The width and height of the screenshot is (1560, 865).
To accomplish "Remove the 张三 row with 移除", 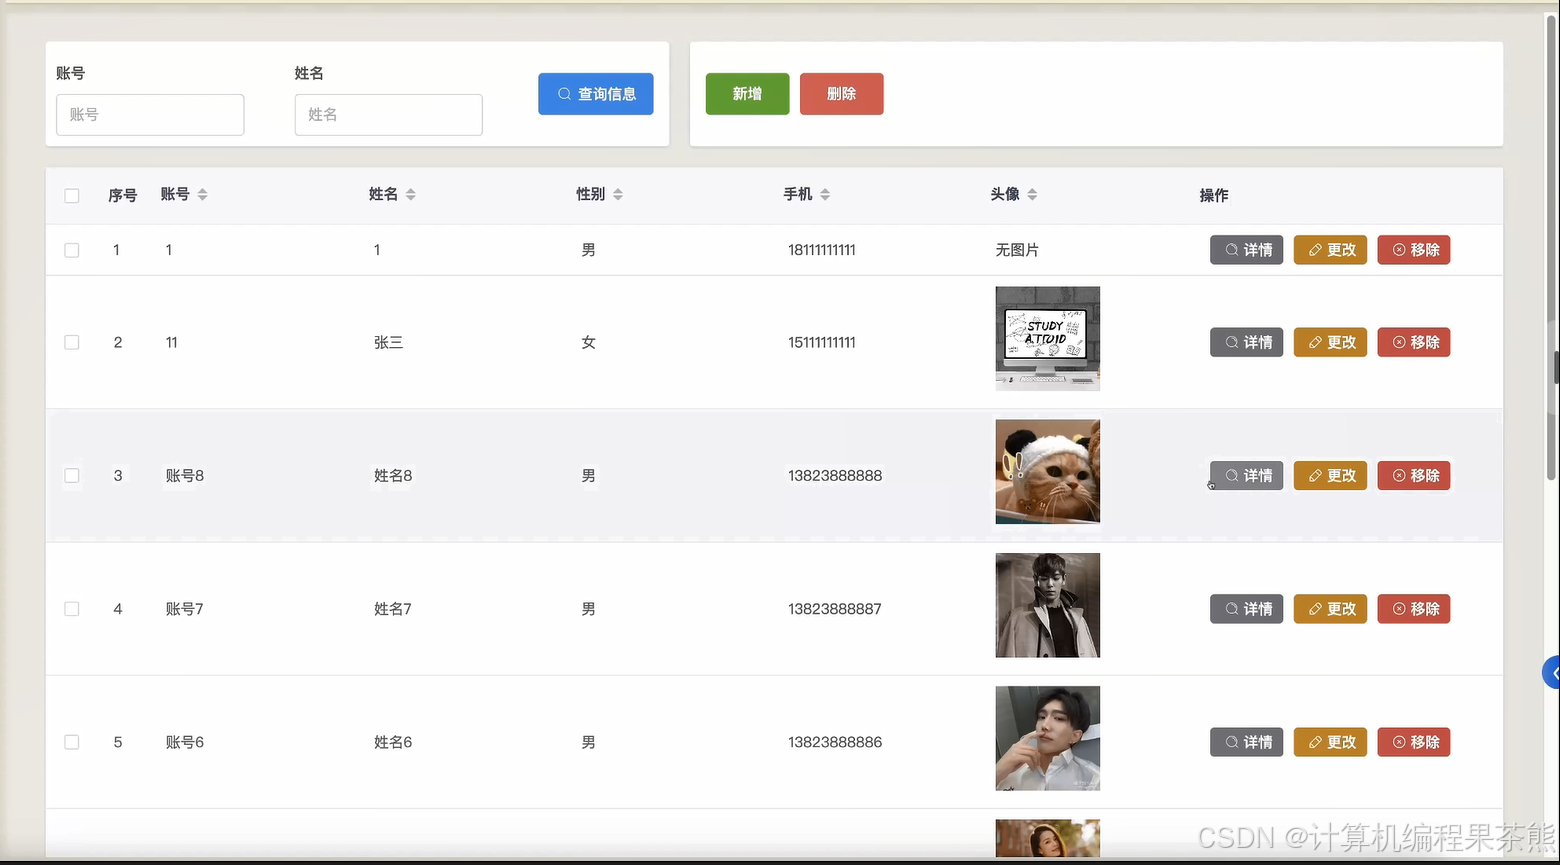I will tap(1414, 342).
